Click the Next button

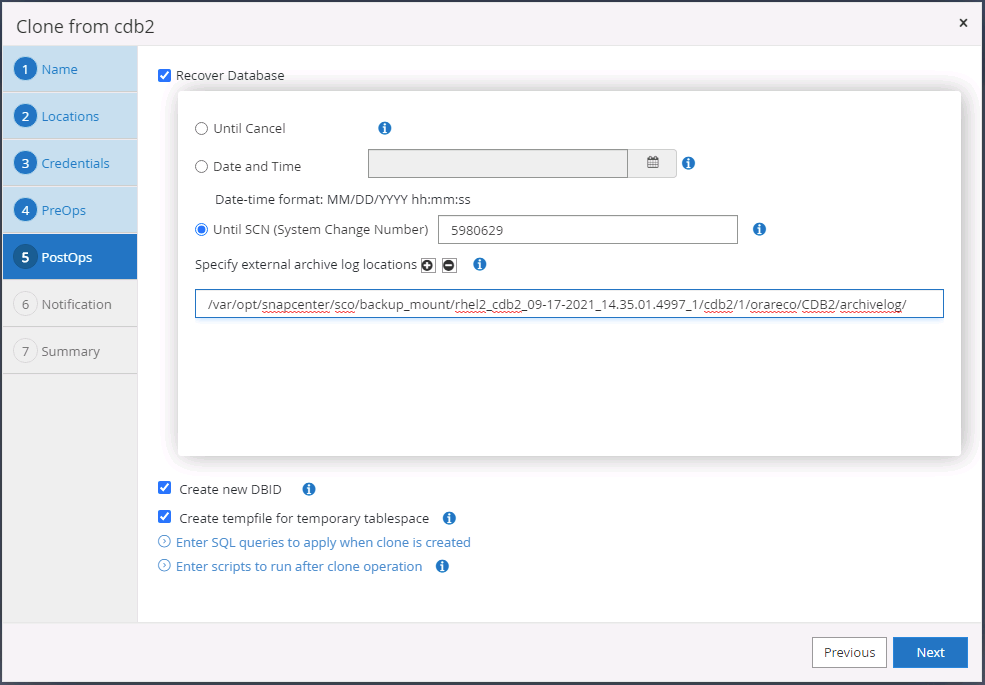pyautogui.click(x=930, y=652)
